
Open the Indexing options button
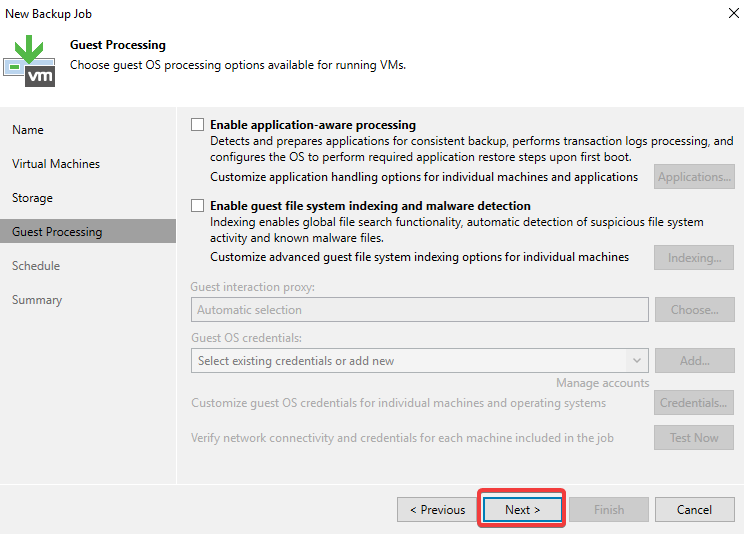click(694, 258)
